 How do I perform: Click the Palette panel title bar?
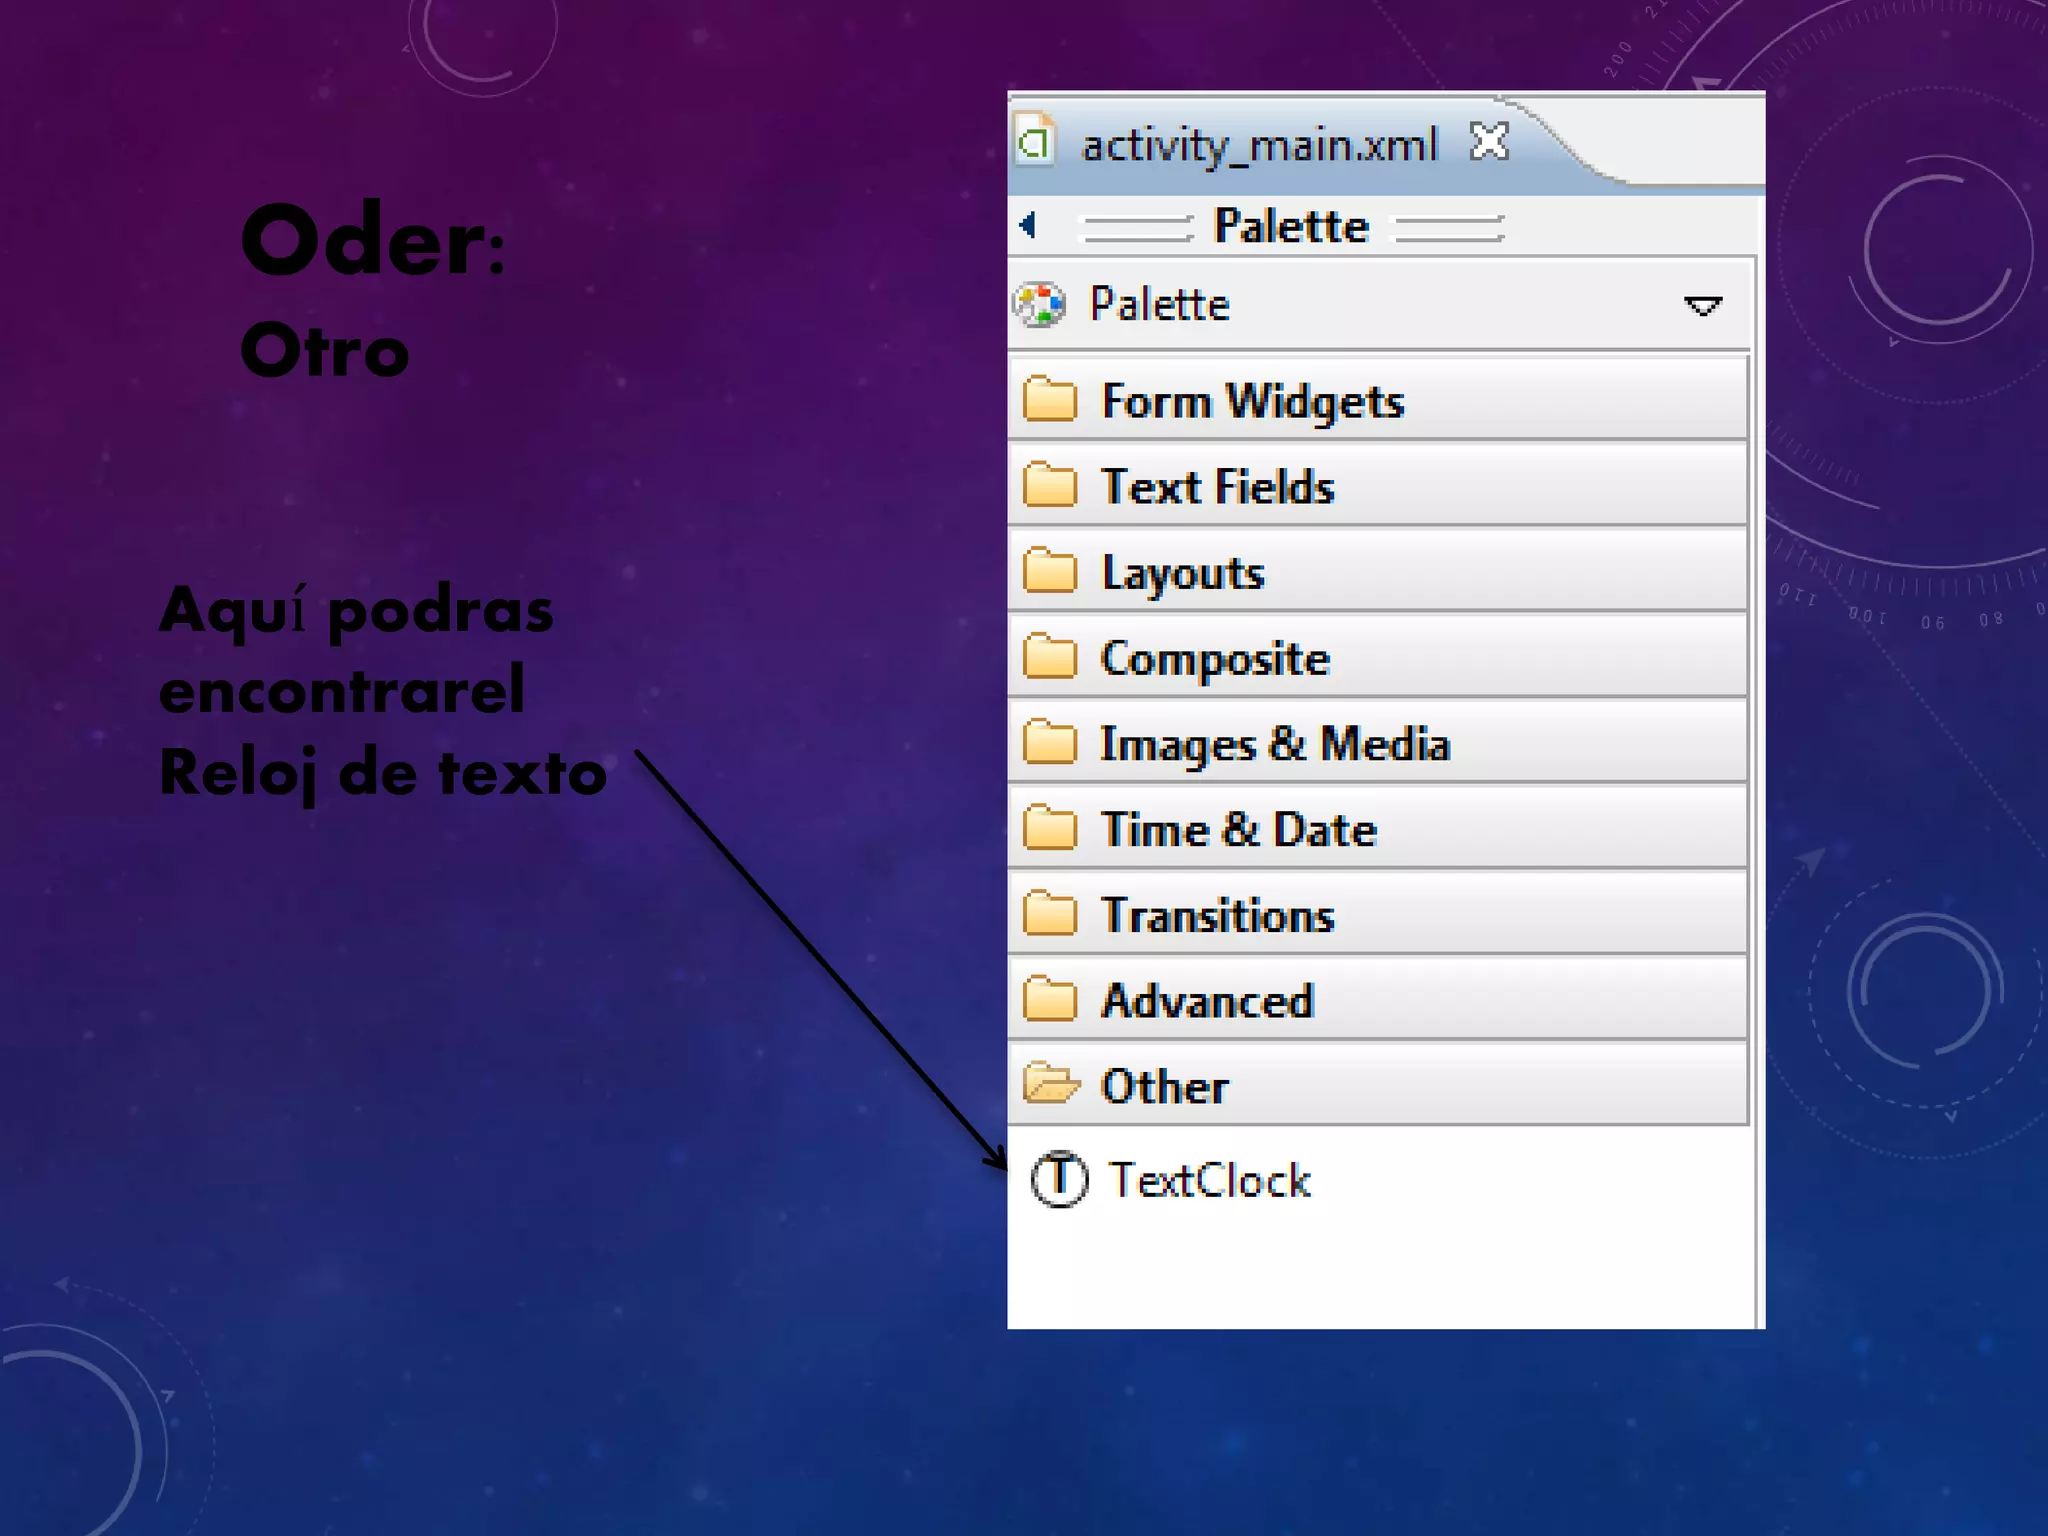tap(1290, 226)
